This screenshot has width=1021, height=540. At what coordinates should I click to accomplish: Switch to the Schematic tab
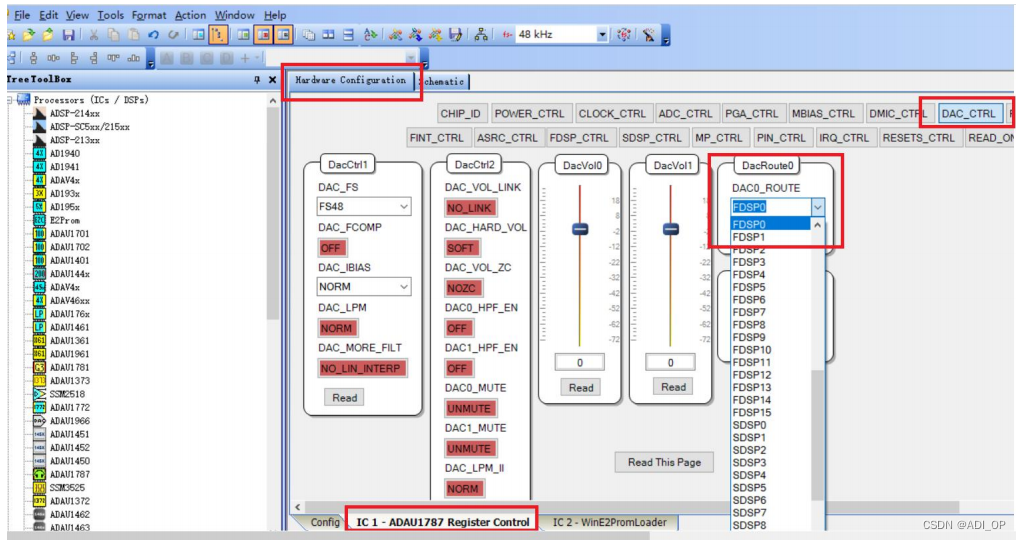444,81
